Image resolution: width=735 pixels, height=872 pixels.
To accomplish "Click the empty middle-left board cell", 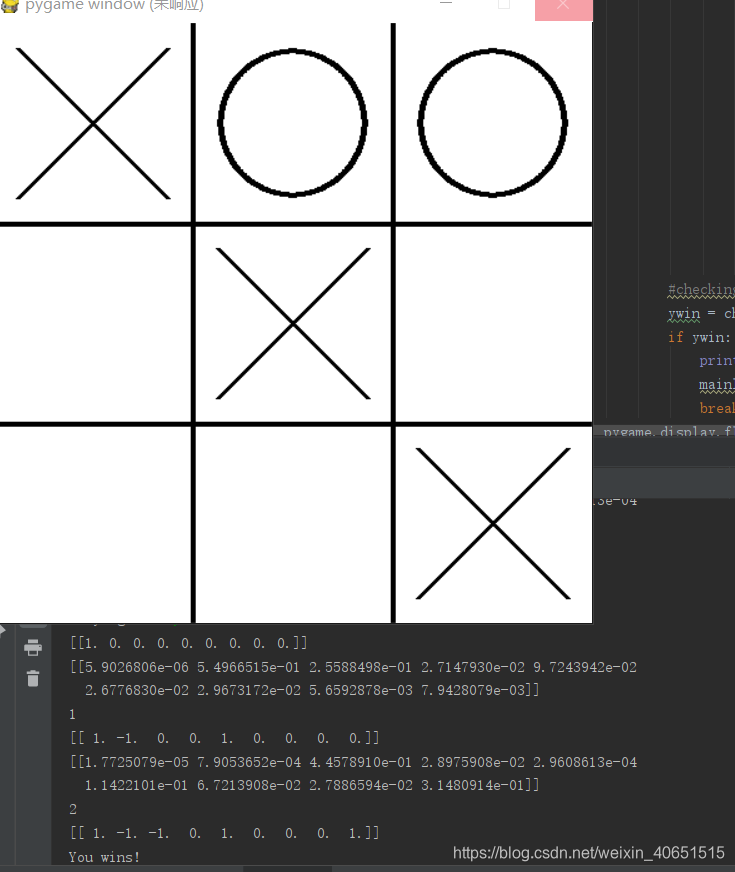I will tap(95, 324).
